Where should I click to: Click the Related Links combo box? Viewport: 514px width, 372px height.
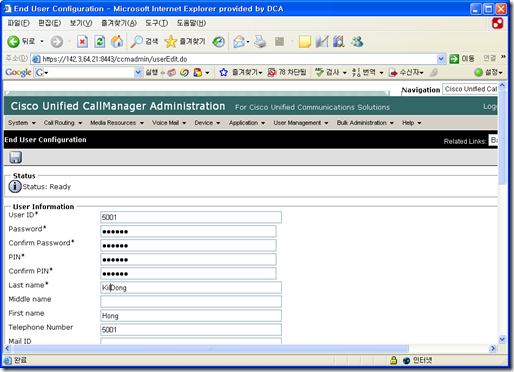click(493, 140)
